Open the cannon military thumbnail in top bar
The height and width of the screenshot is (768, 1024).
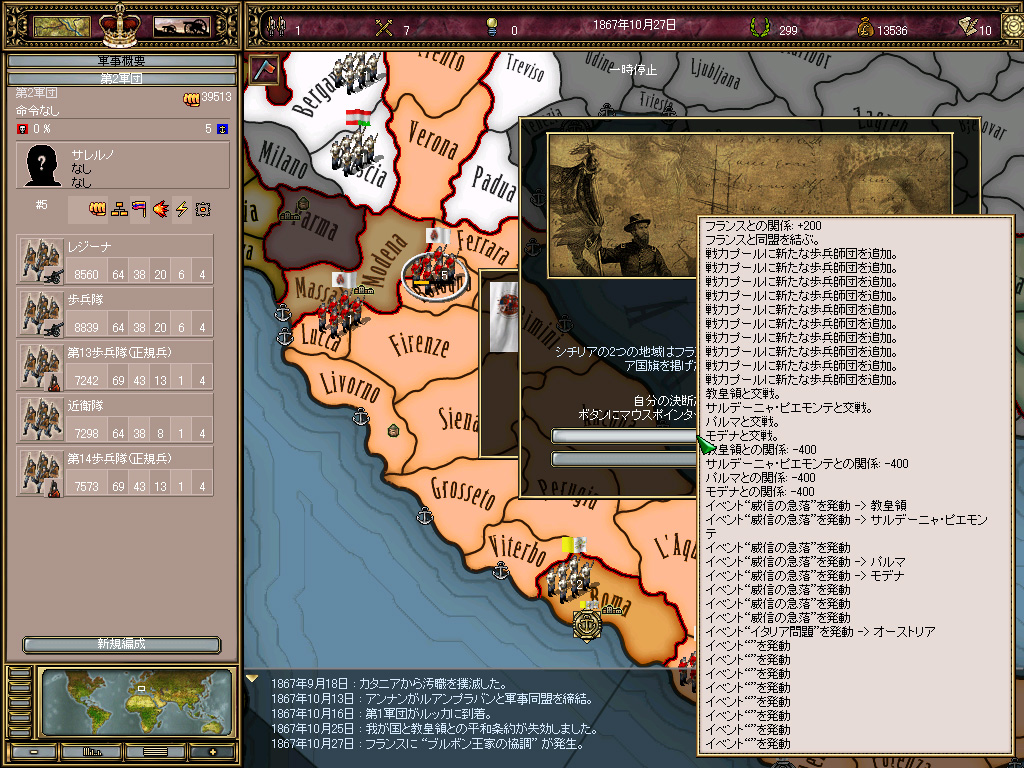182,27
